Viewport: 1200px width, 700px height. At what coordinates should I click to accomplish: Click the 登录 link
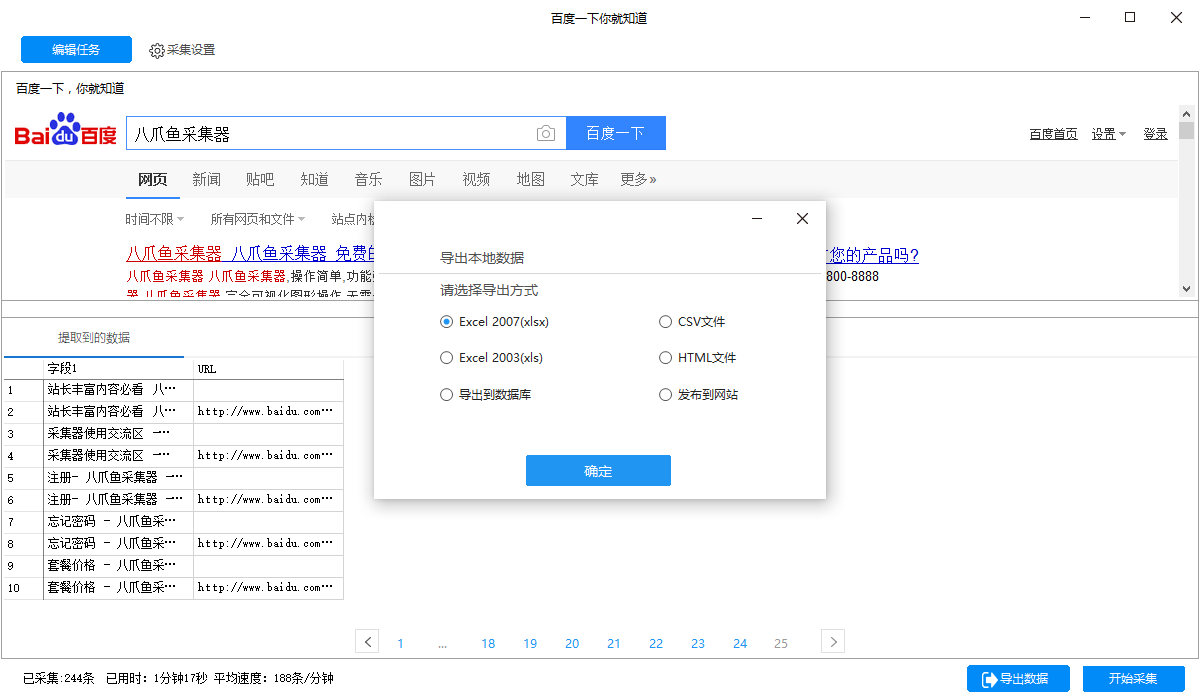(x=1156, y=134)
